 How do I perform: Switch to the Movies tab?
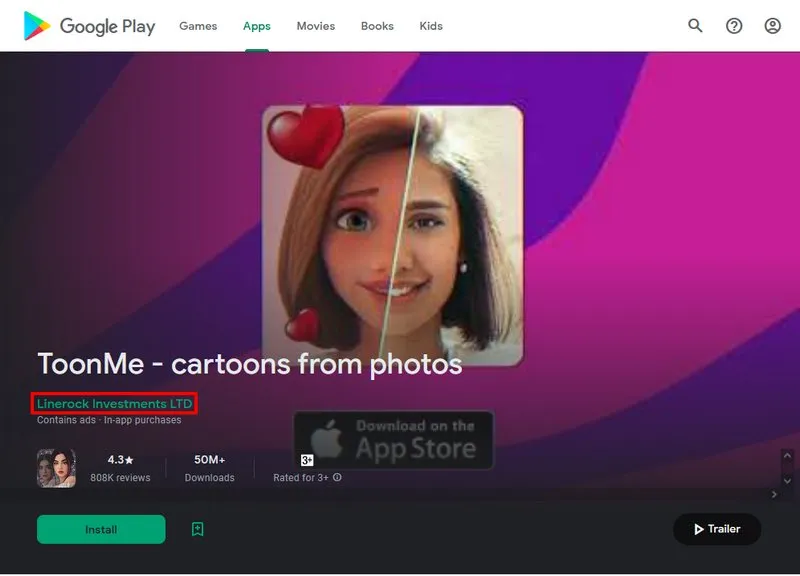[316, 26]
